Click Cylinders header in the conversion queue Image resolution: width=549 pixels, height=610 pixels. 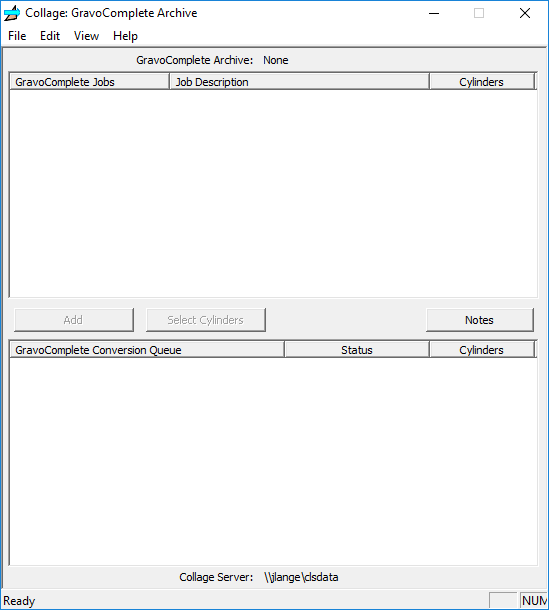[482, 350]
